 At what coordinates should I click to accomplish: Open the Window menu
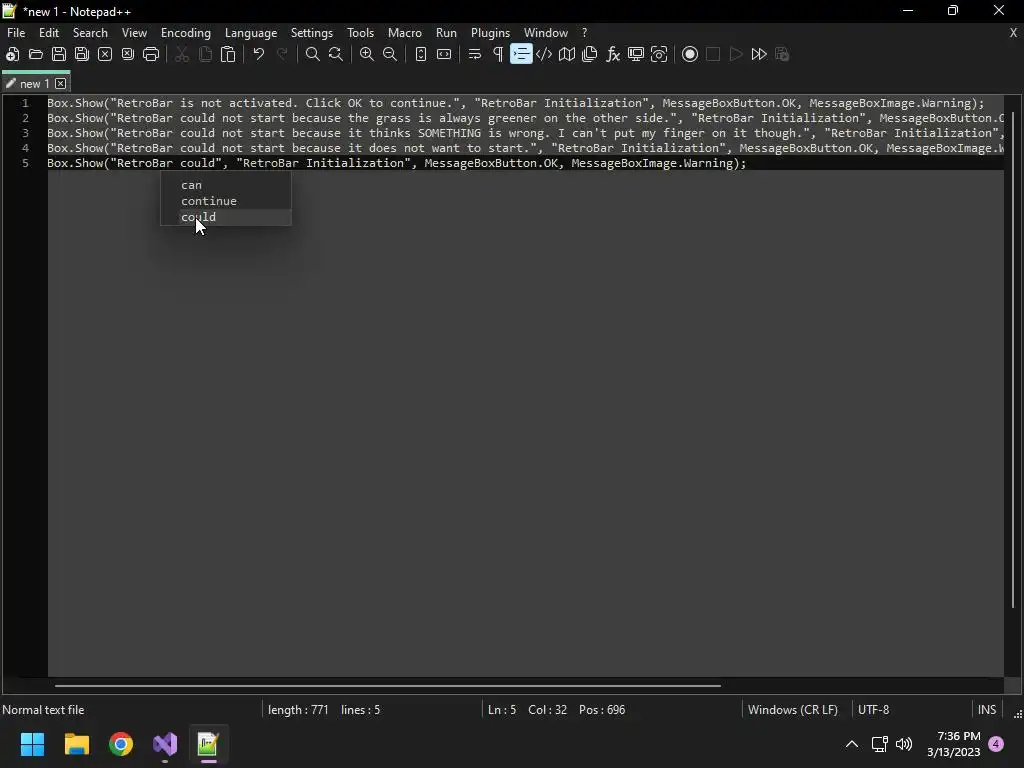pos(546,33)
